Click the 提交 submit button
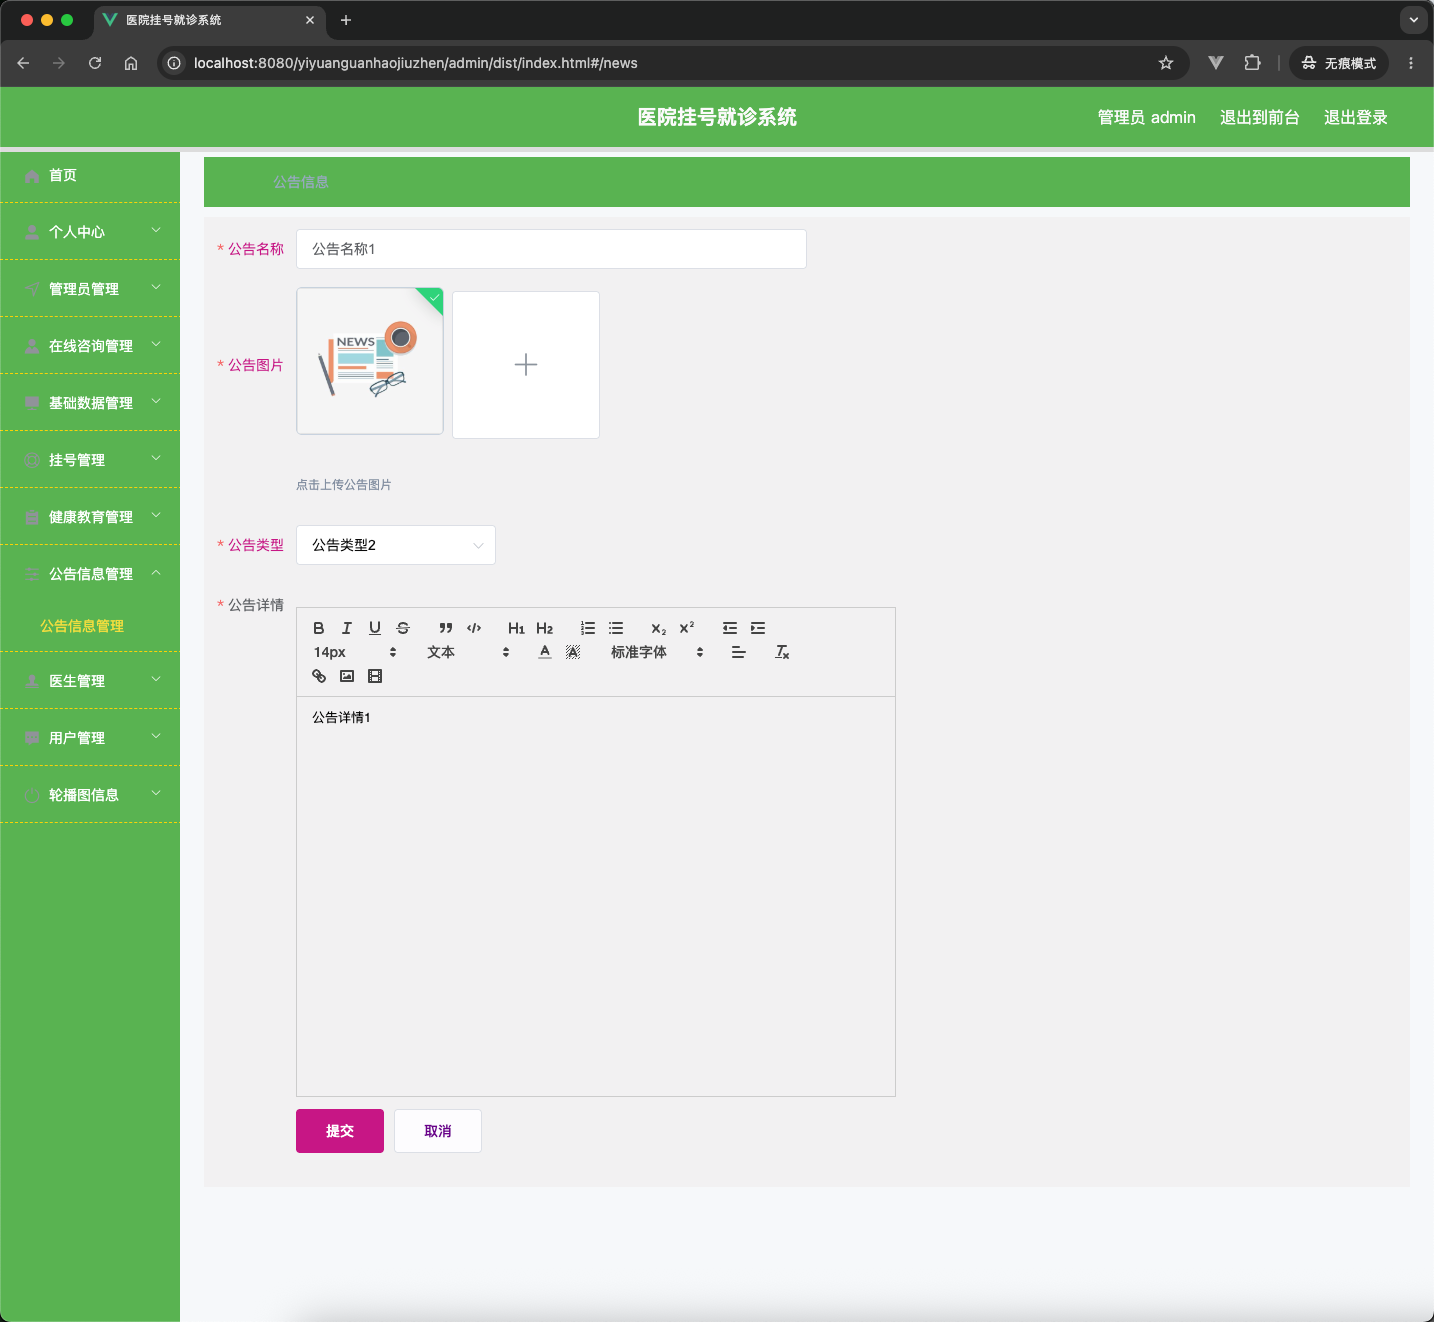The height and width of the screenshot is (1322, 1434). (340, 1131)
